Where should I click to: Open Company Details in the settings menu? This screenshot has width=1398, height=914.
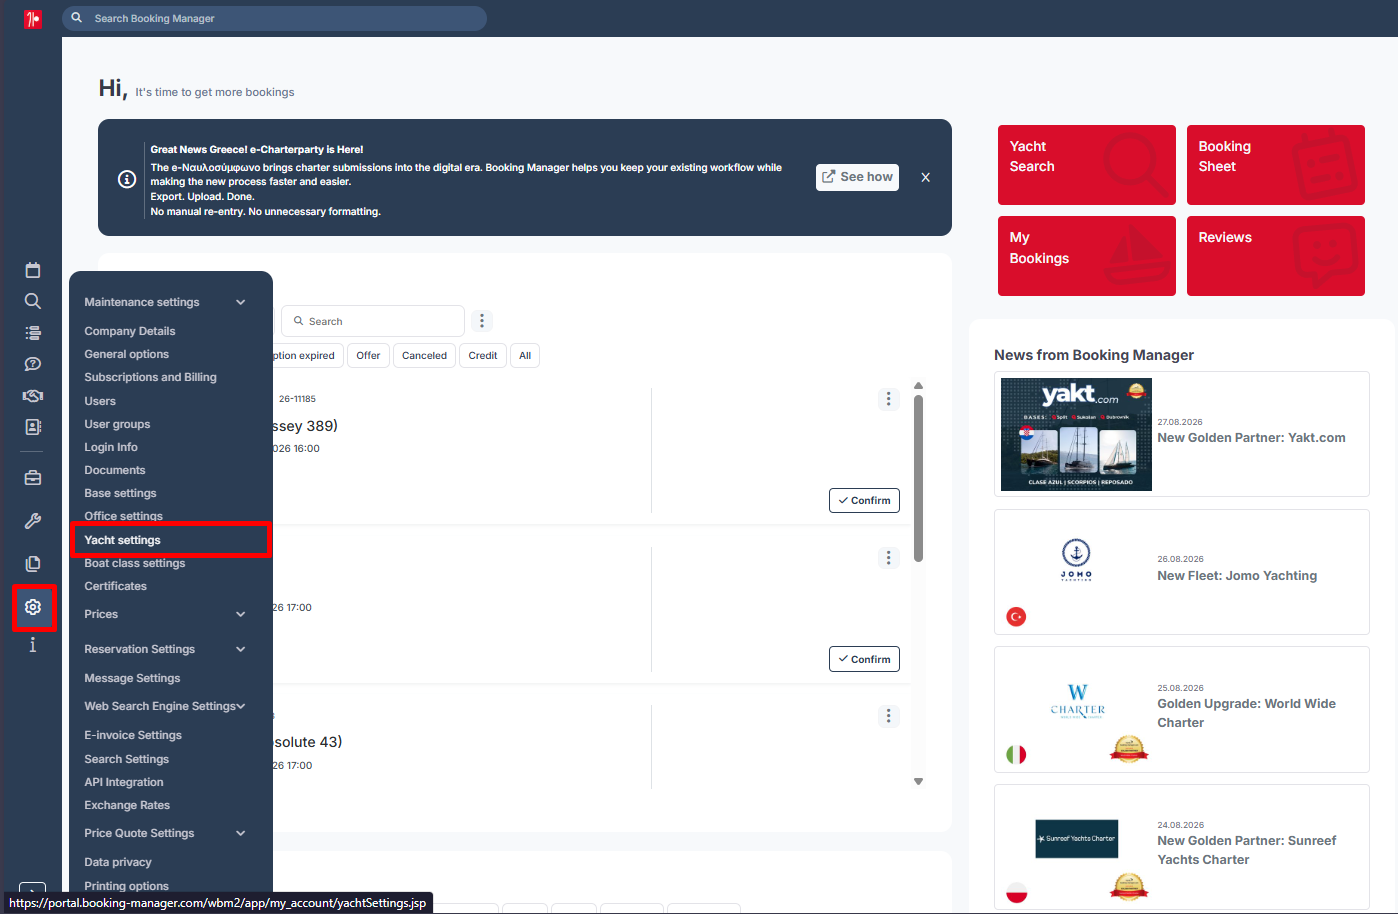(130, 331)
